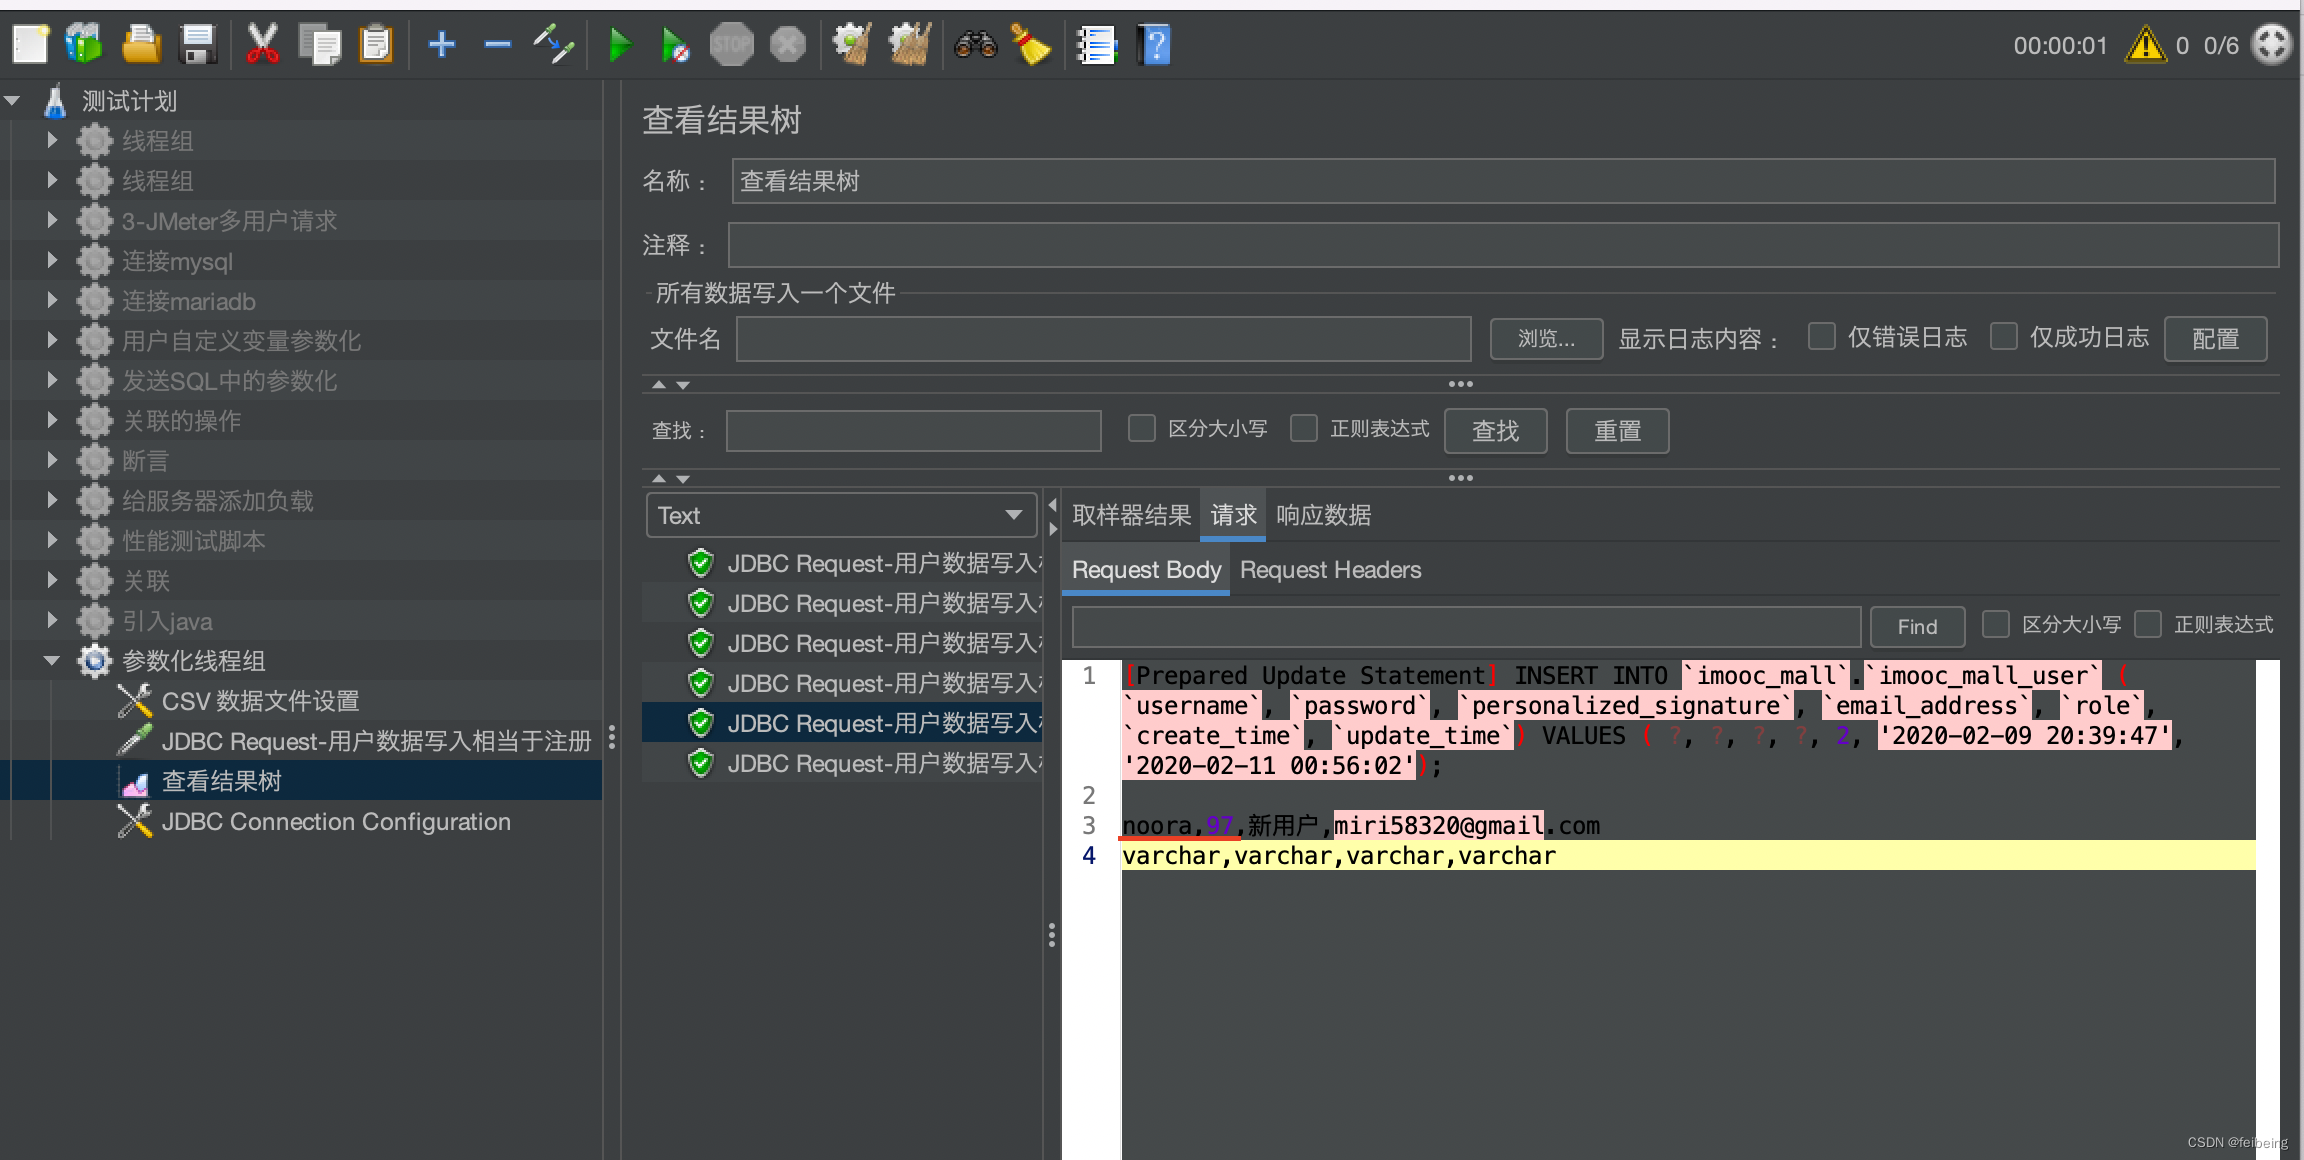Toggle 仅错误日志 checkbox
Image resolution: width=2304 pixels, height=1160 pixels.
click(1822, 337)
